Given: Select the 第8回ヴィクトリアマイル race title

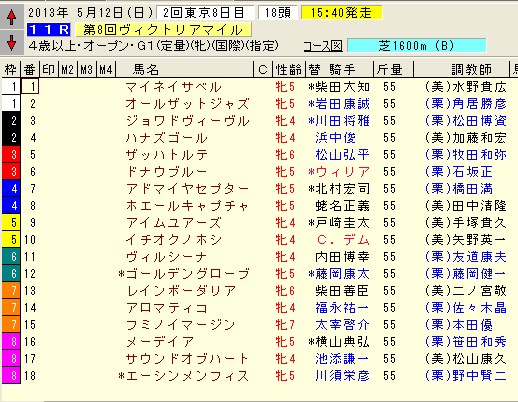Looking at the screenshot, I should (x=163, y=30).
